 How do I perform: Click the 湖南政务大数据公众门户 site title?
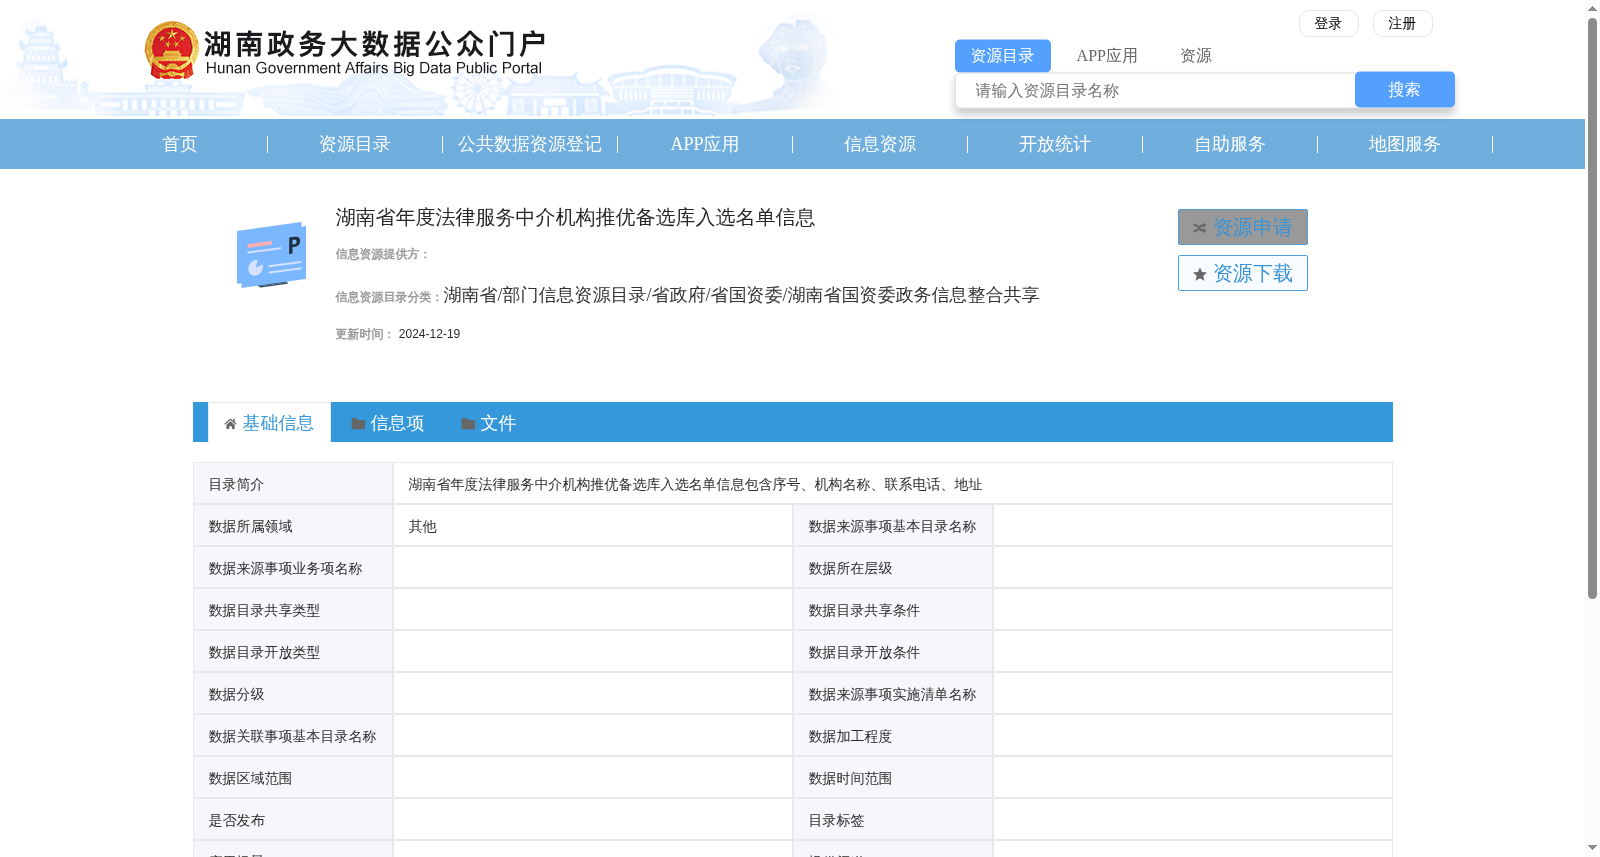(x=375, y=44)
